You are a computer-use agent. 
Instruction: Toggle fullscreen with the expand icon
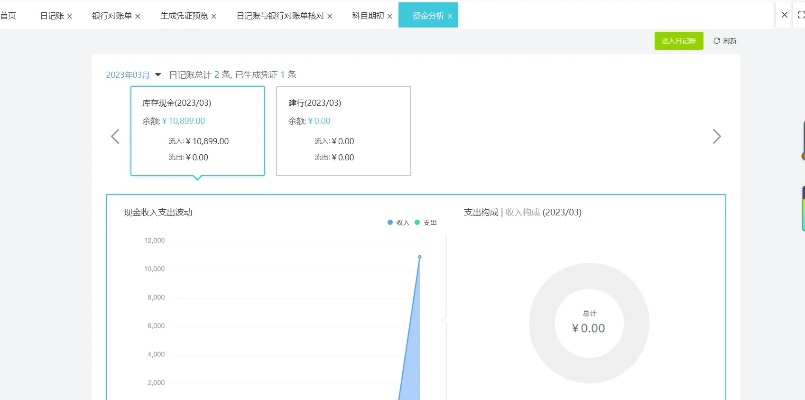pyautogui.click(x=801, y=15)
